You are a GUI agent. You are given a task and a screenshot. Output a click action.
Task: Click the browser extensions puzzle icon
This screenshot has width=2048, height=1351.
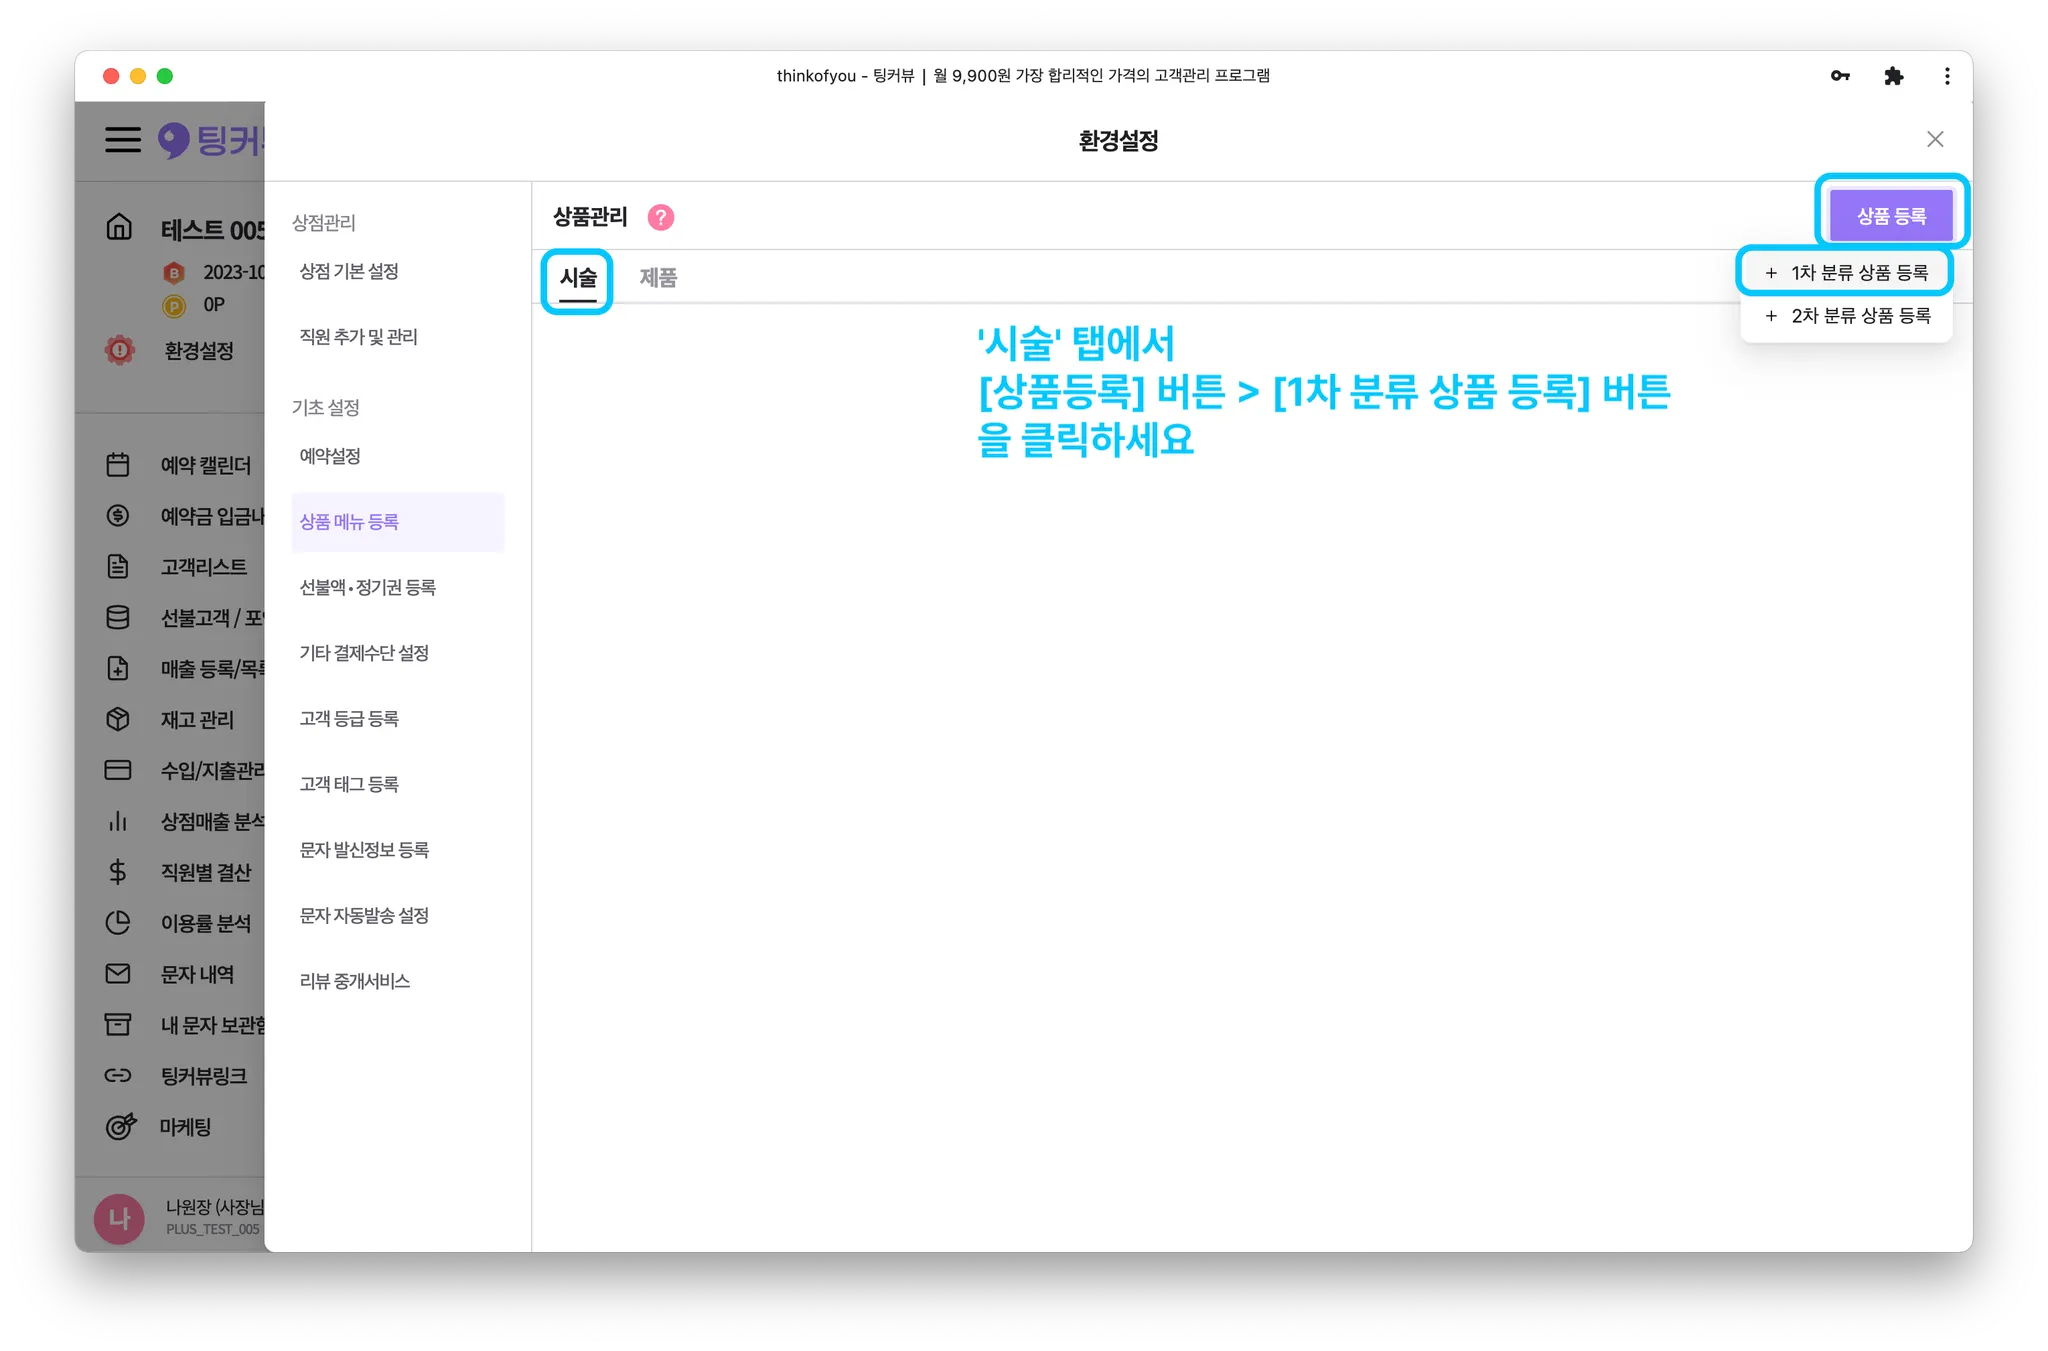point(1893,76)
